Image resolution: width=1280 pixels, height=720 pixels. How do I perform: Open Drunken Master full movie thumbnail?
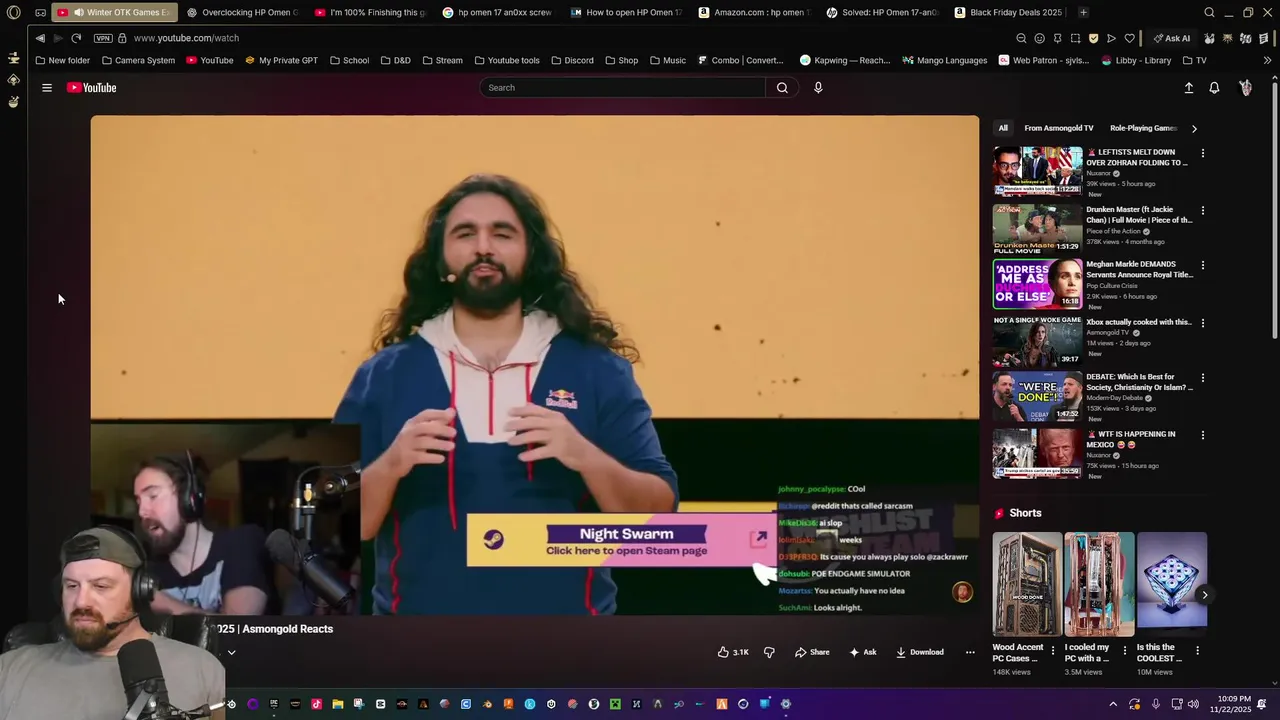coord(1037,228)
